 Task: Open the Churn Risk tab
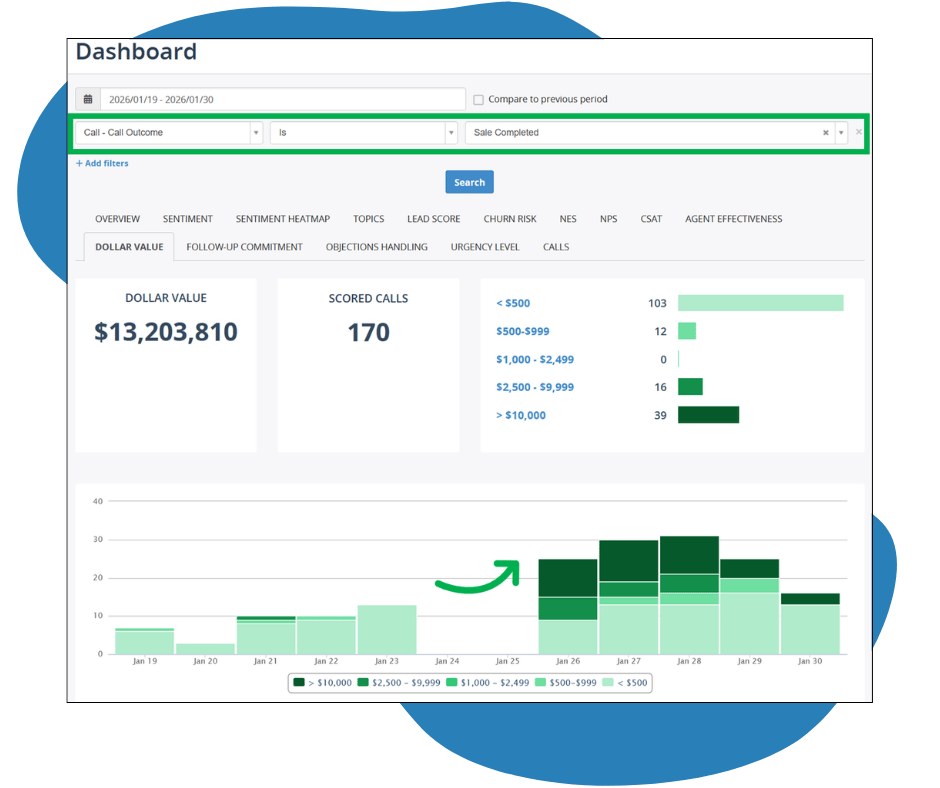[x=510, y=219]
